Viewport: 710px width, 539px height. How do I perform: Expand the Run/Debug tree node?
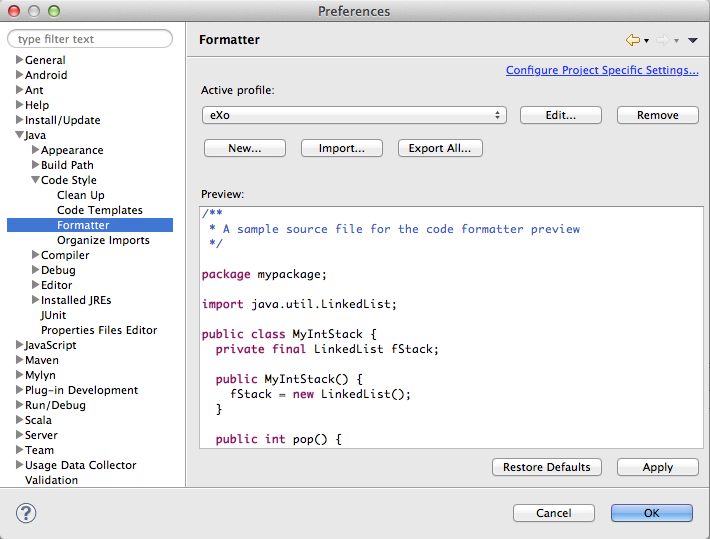click(19, 404)
